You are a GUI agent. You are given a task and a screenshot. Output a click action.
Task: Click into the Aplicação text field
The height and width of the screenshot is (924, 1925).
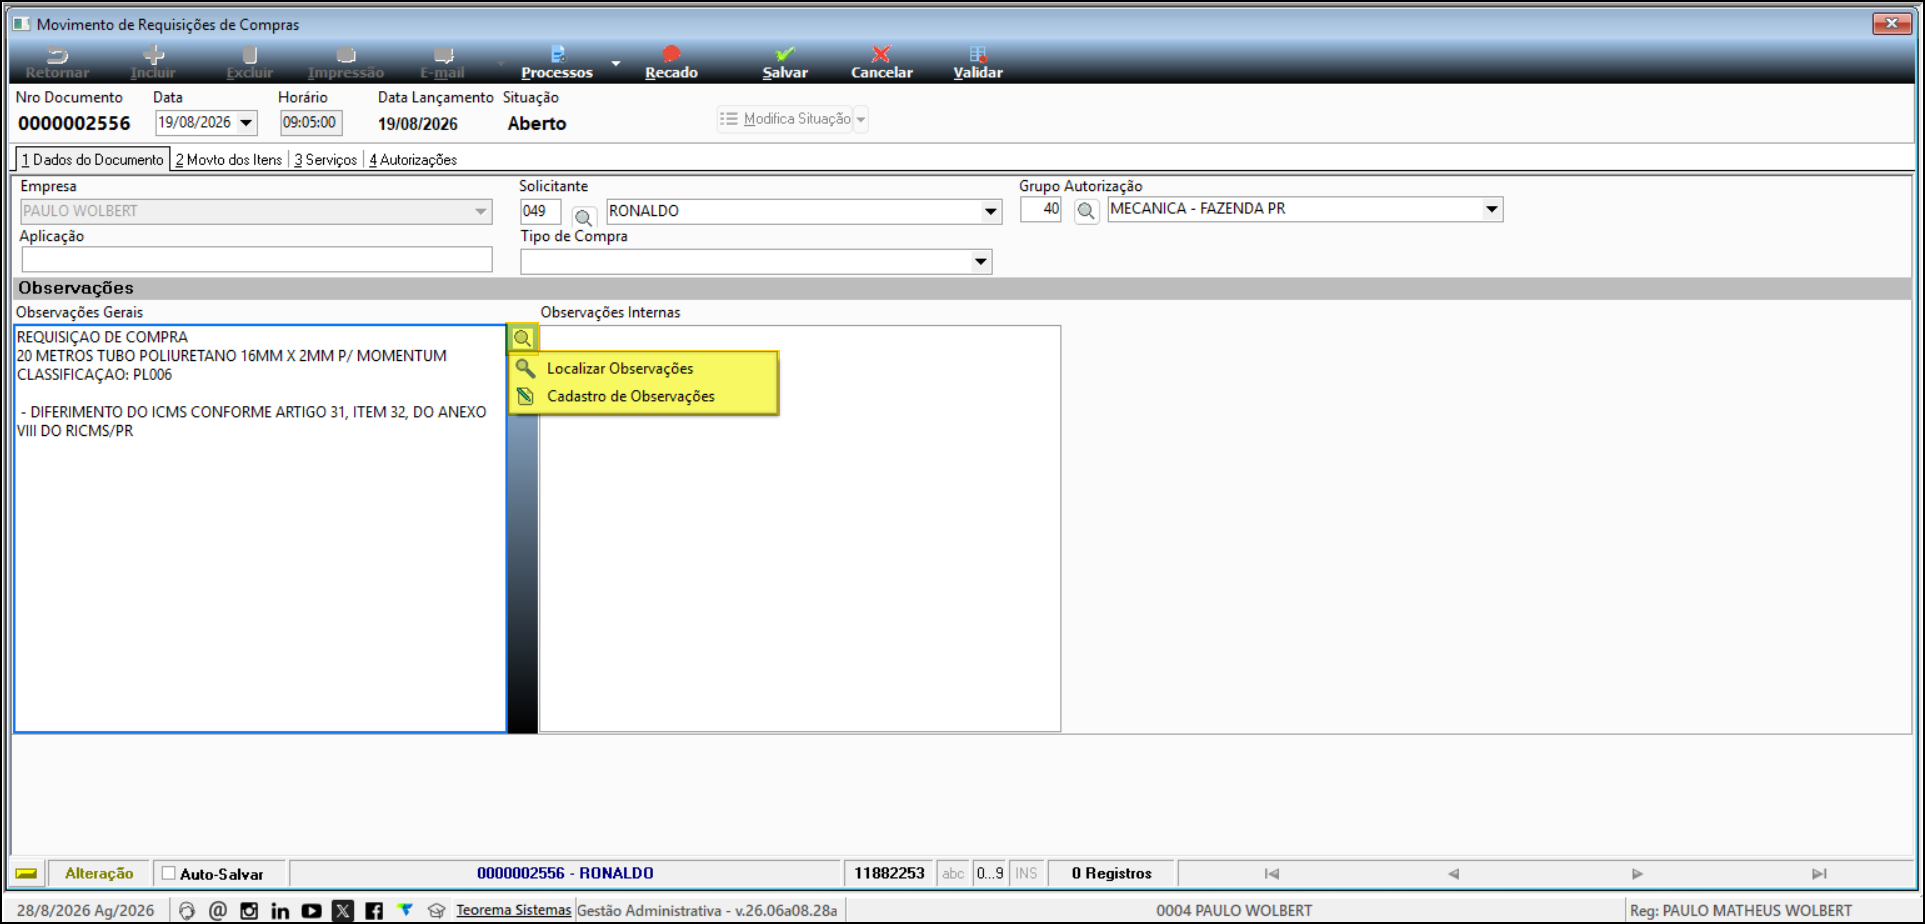(x=257, y=260)
